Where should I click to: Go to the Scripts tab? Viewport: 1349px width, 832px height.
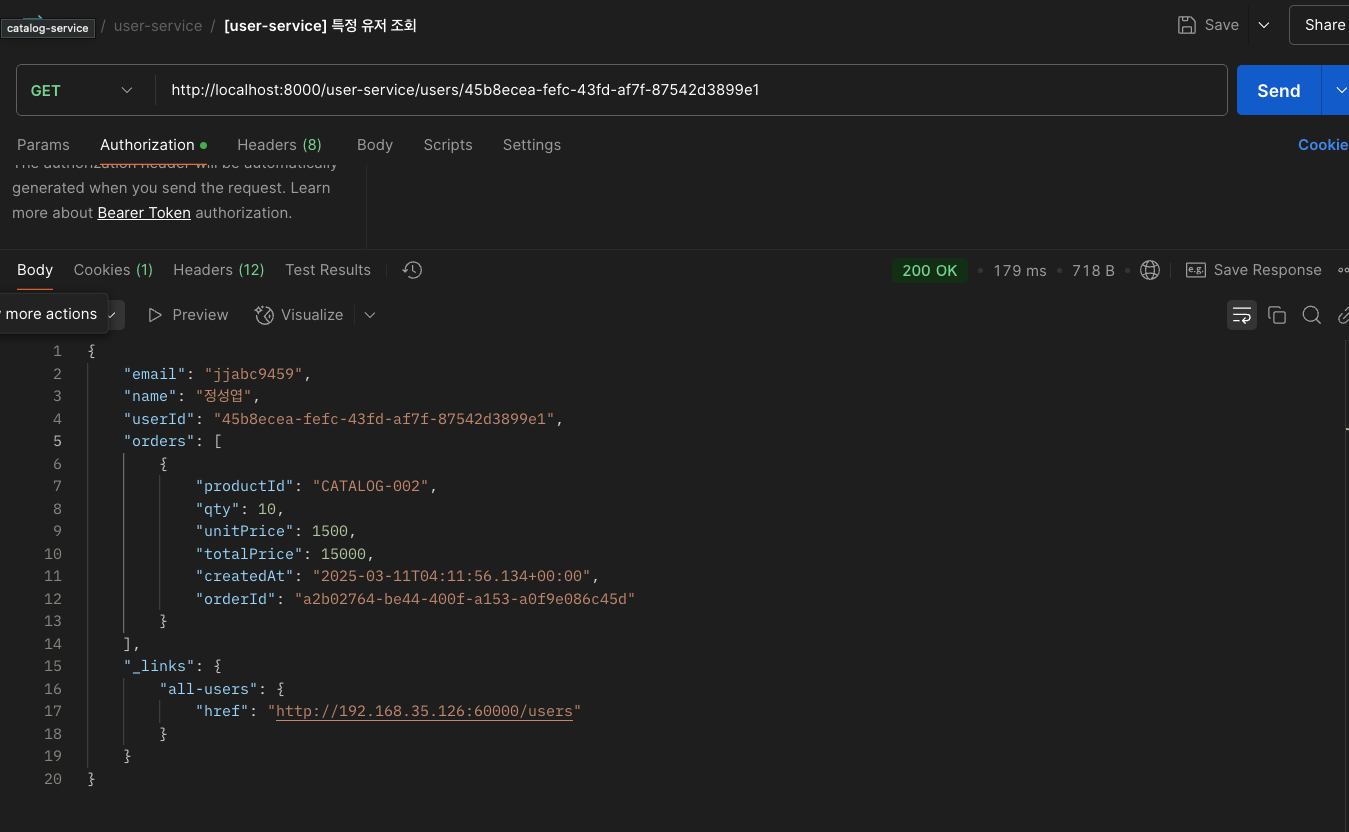click(x=447, y=145)
